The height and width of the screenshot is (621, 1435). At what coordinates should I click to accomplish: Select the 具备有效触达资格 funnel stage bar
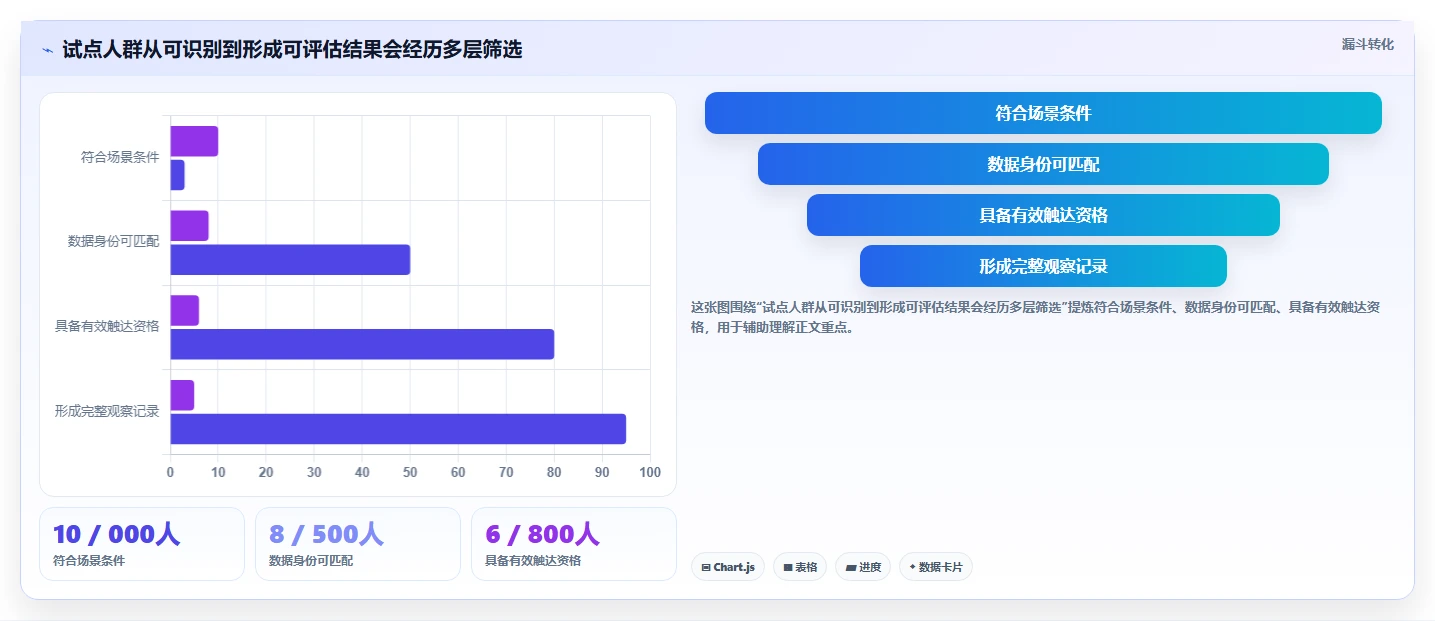point(1043,215)
